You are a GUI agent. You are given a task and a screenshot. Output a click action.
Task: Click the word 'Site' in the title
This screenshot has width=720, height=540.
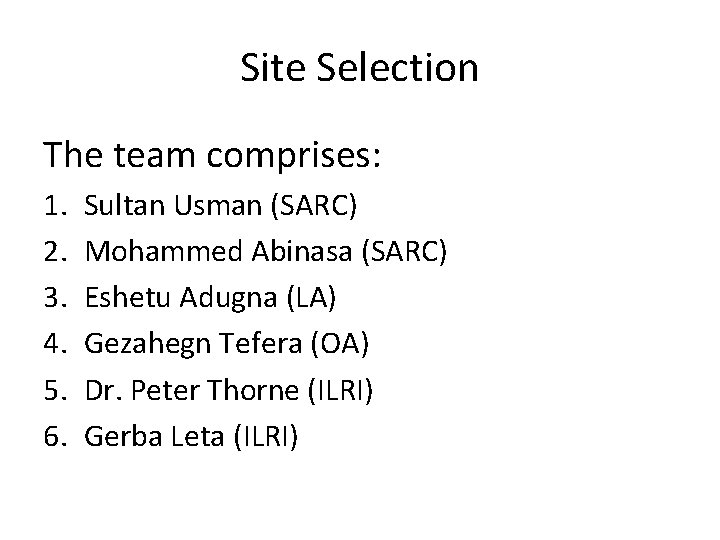[273, 68]
